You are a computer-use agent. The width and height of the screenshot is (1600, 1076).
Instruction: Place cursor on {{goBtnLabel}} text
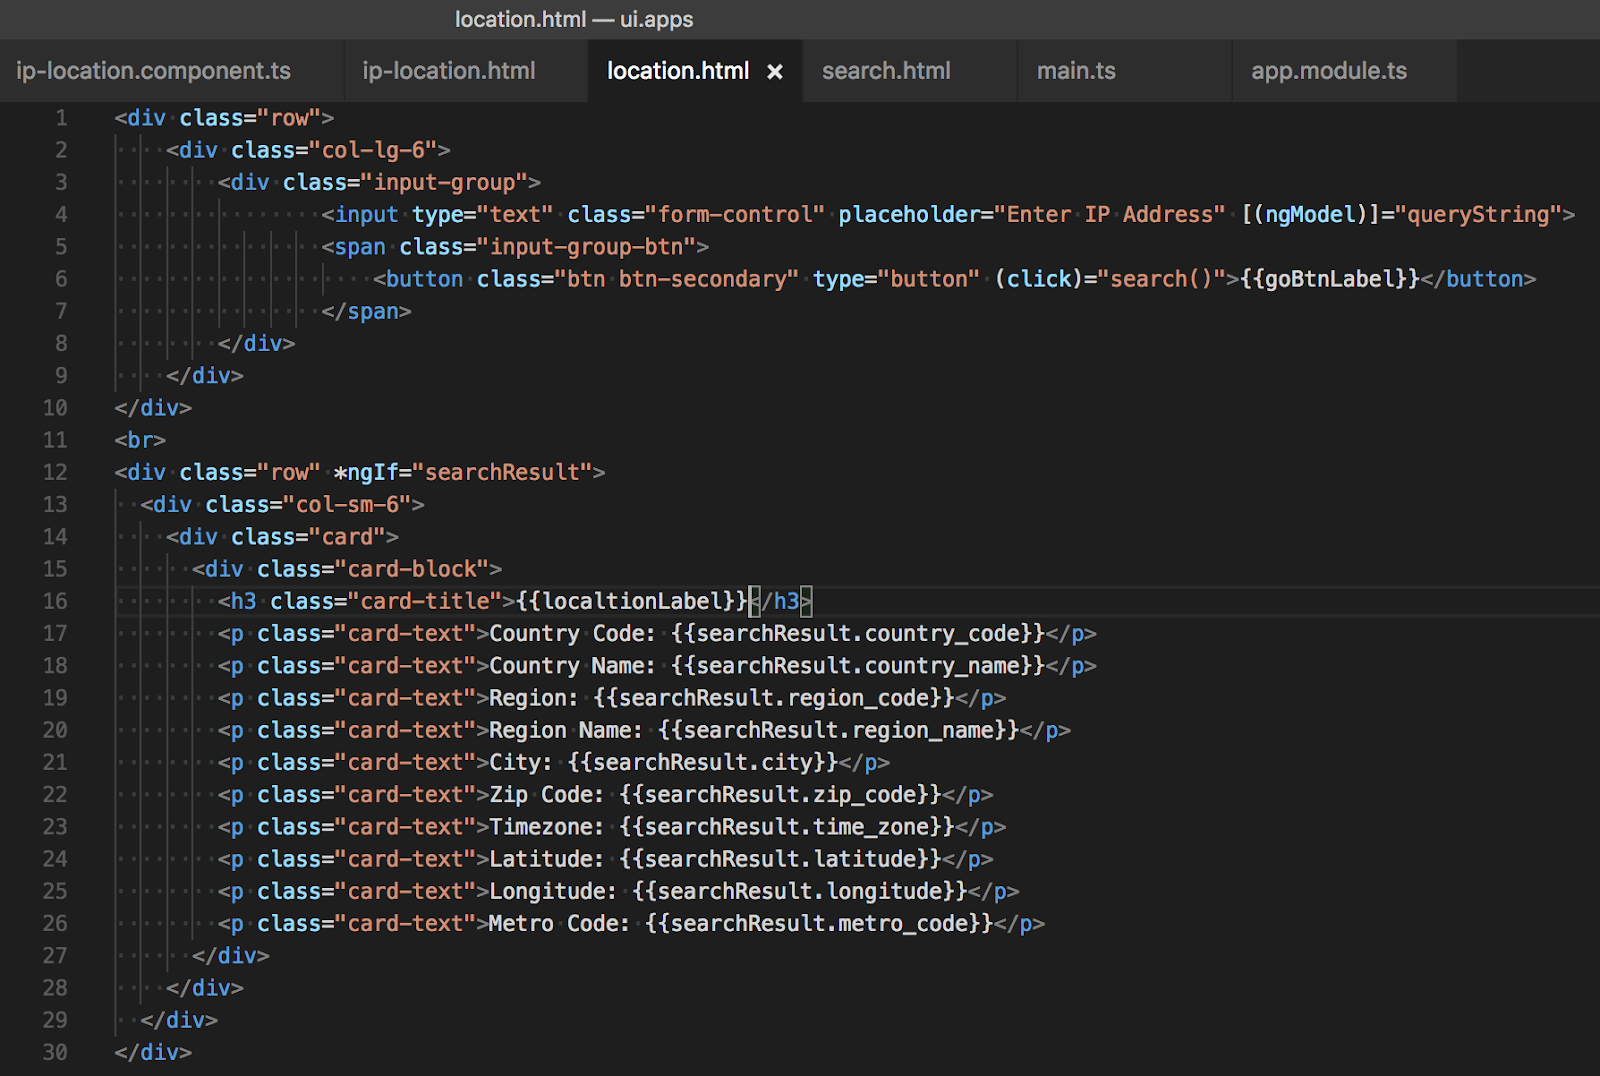point(1329,279)
